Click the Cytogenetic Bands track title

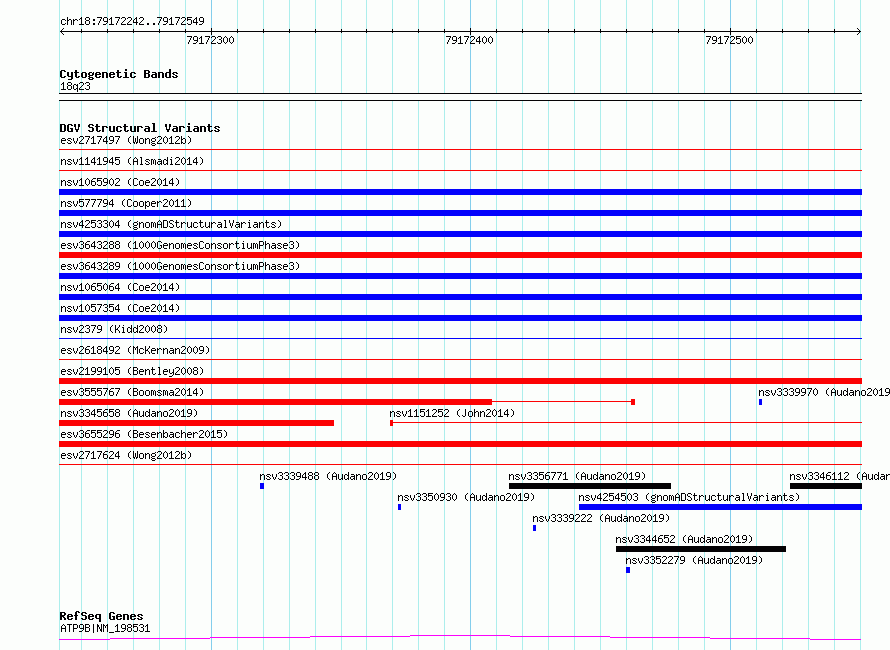coord(119,74)
